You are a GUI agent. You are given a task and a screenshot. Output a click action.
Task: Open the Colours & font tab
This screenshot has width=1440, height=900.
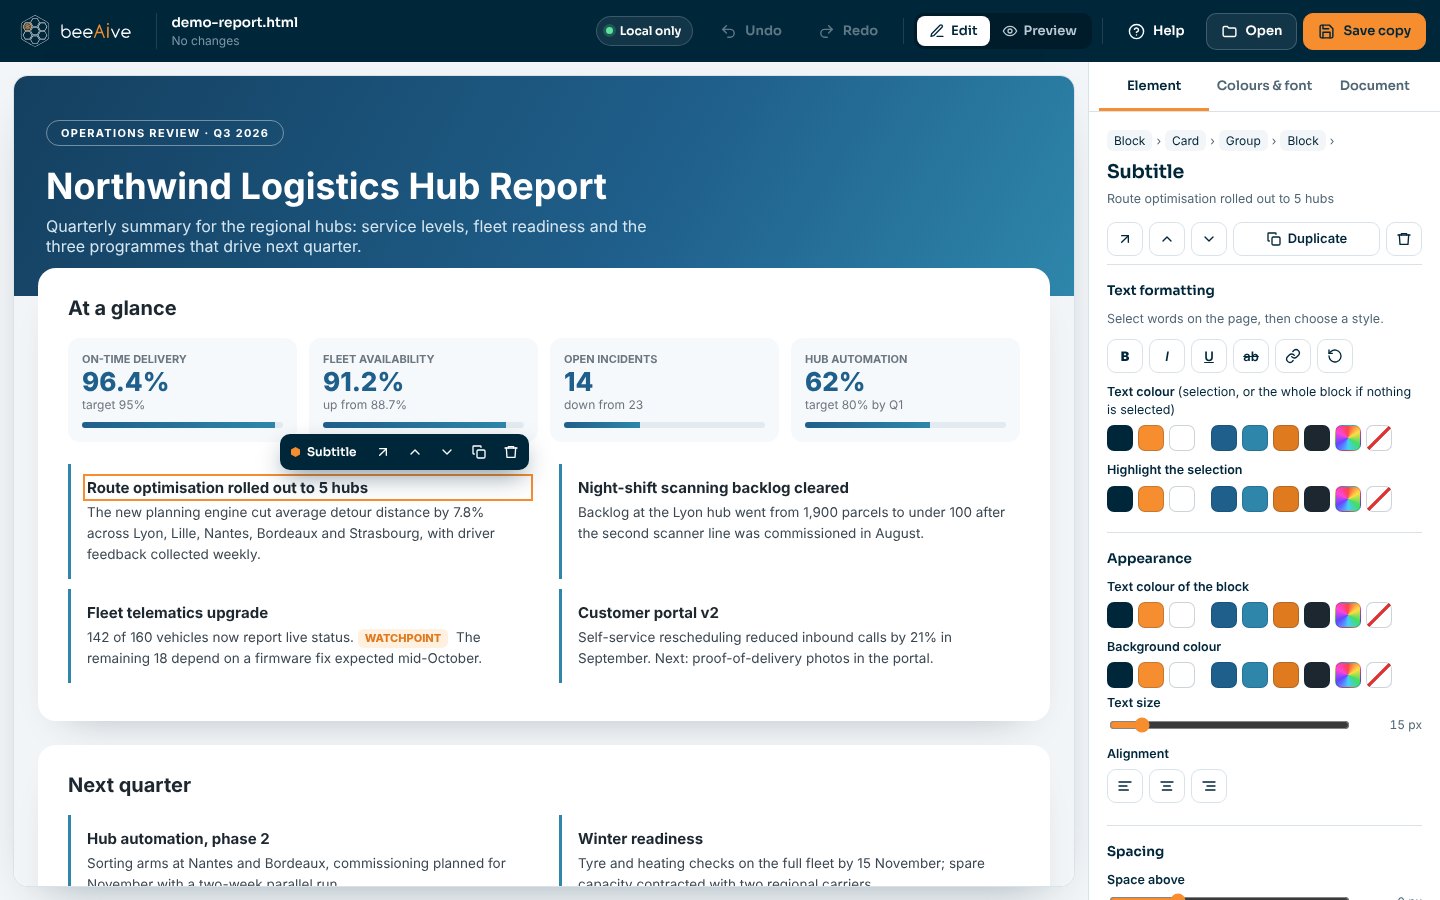click(1264, 86)
